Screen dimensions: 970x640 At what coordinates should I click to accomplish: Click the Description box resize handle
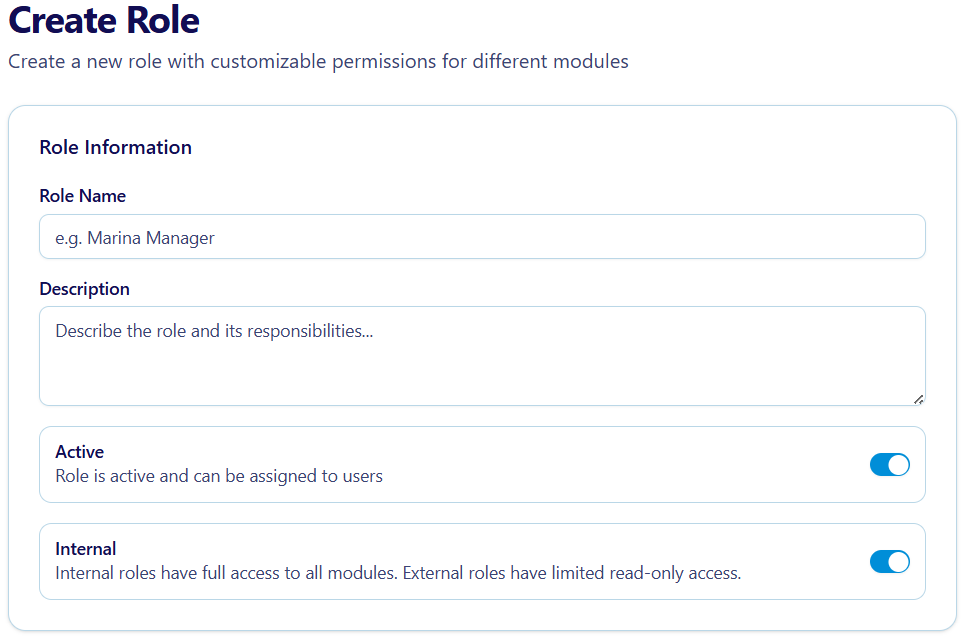(x=918, y=399)
